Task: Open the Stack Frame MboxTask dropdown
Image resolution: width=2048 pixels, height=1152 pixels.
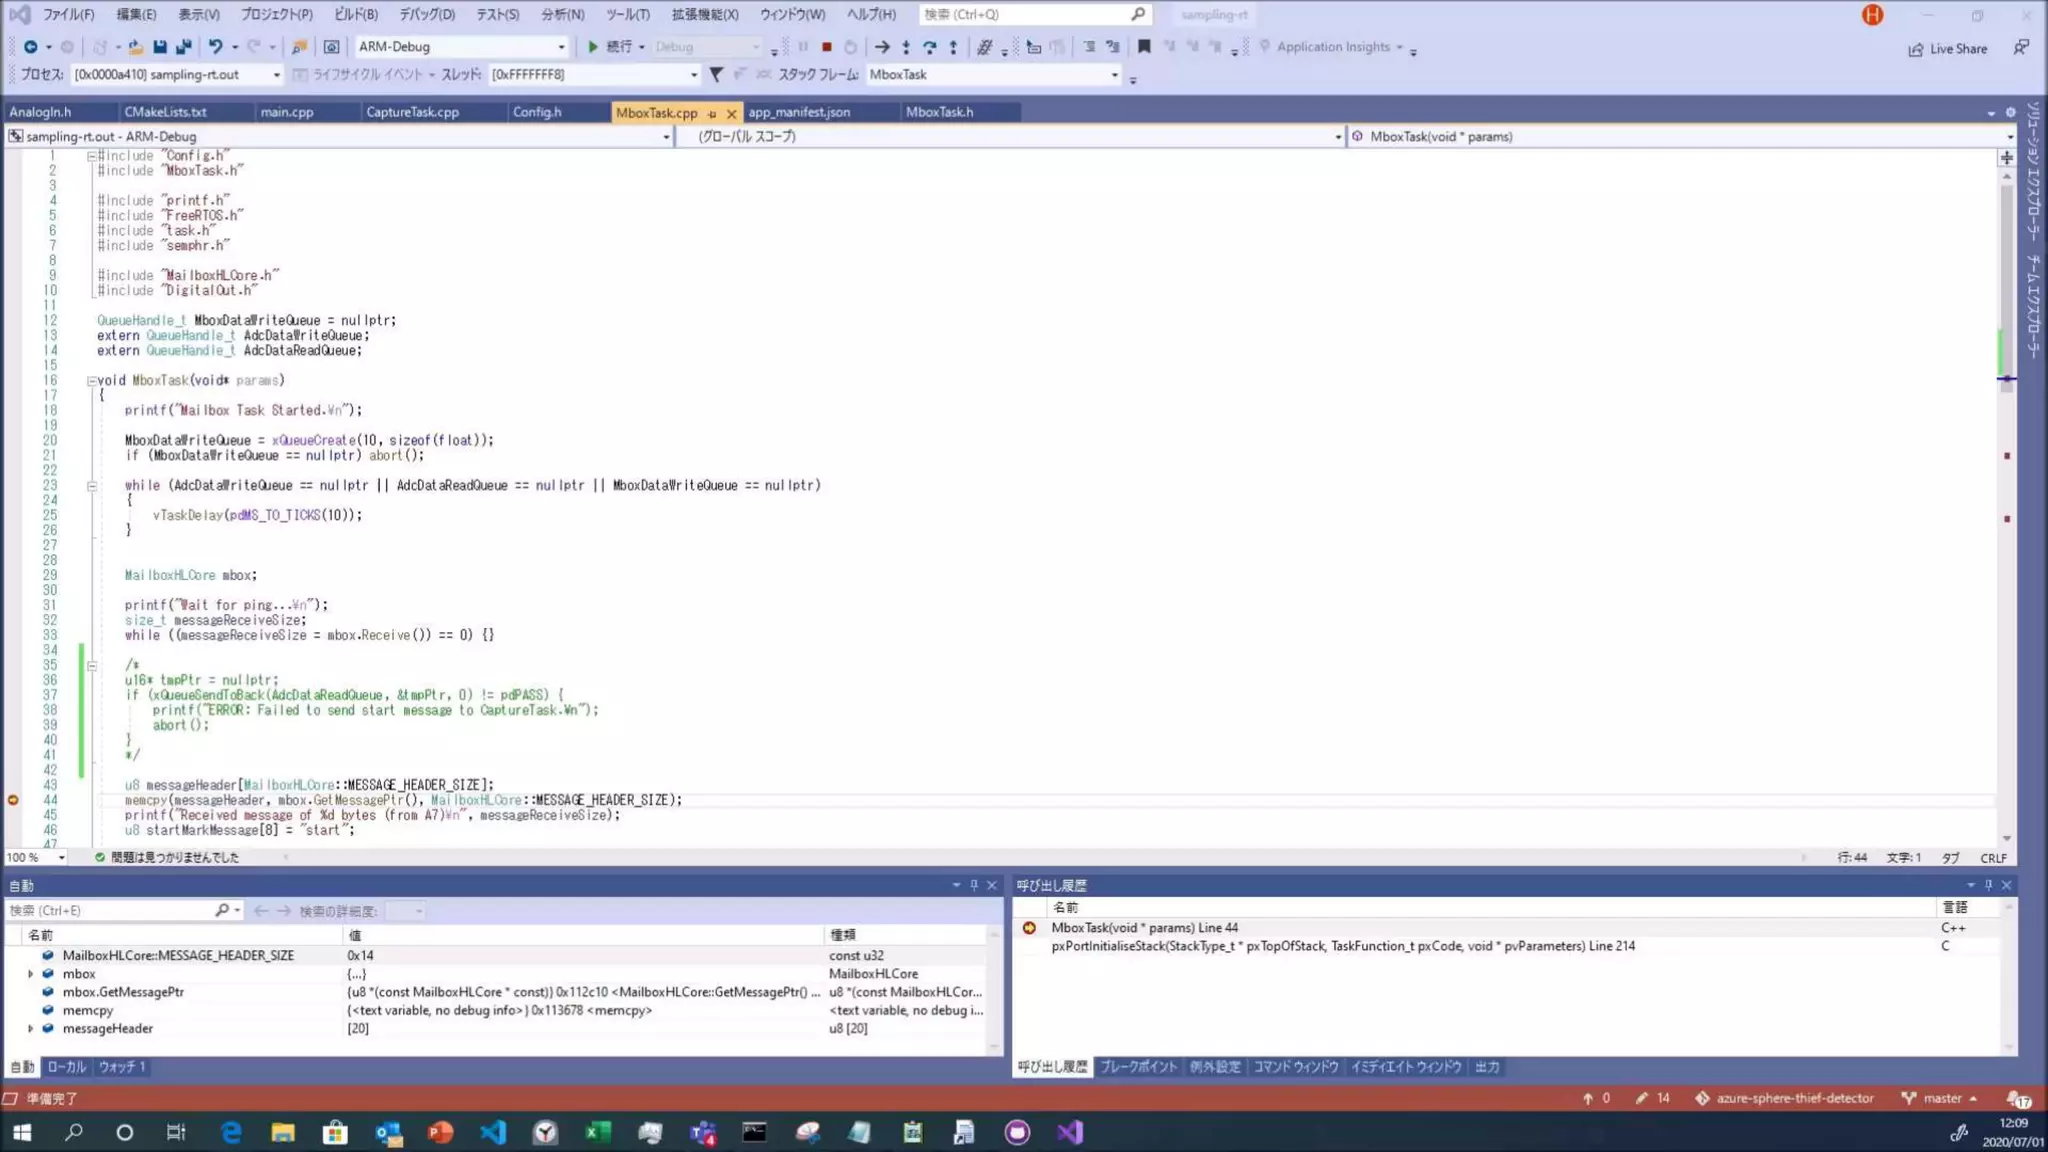Action: (1114, 75)
